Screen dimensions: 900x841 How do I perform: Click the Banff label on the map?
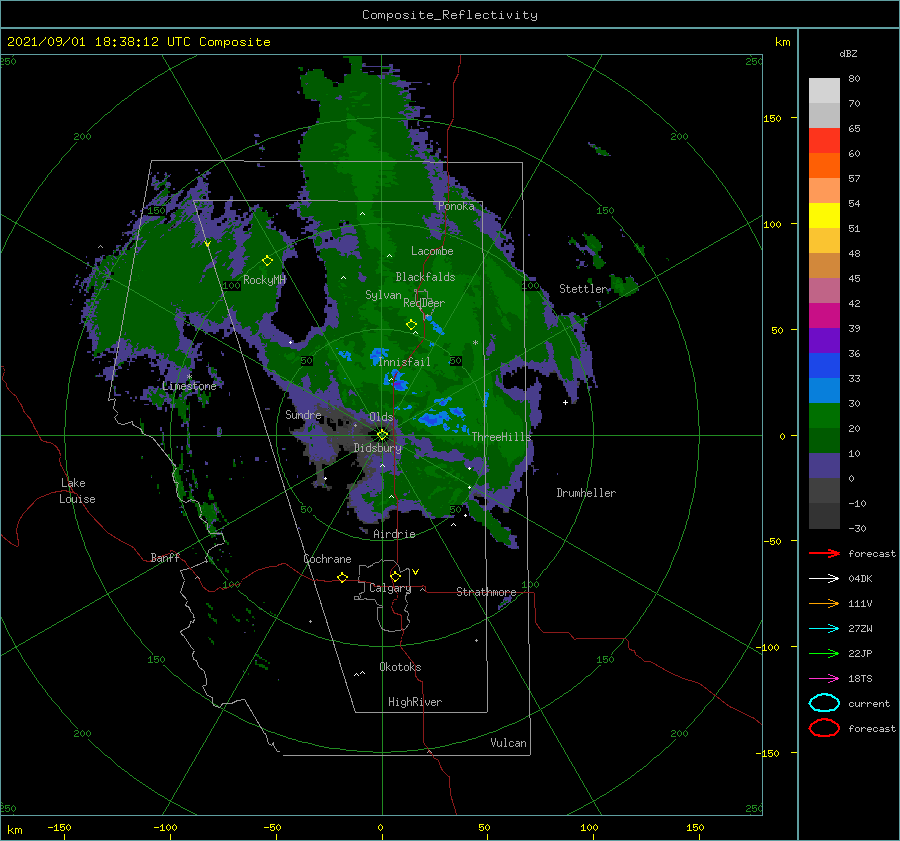pos(165,557)
